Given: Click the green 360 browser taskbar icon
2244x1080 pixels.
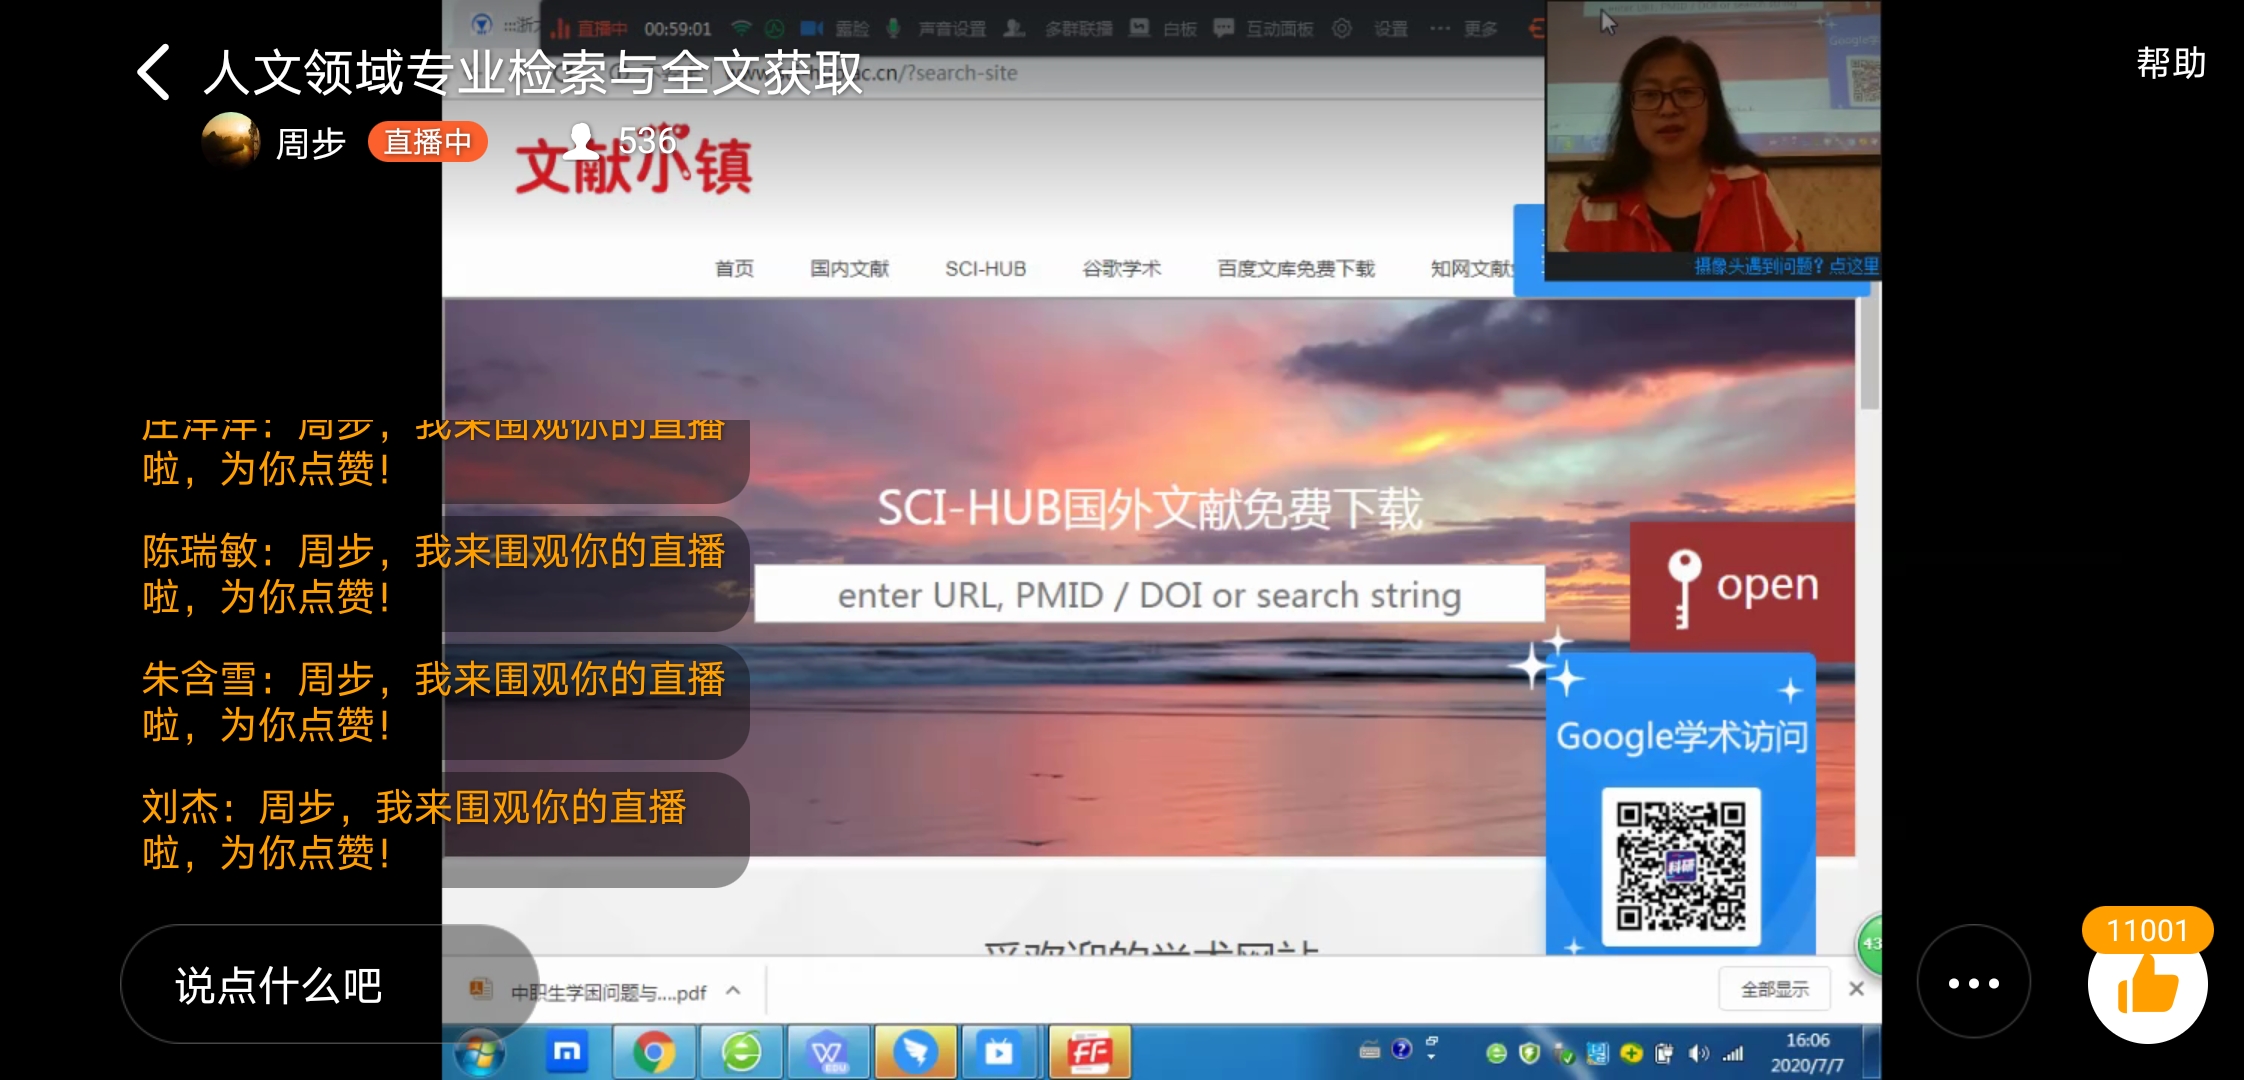Looking at the screenshot, I should click(x=741, y=1052).
